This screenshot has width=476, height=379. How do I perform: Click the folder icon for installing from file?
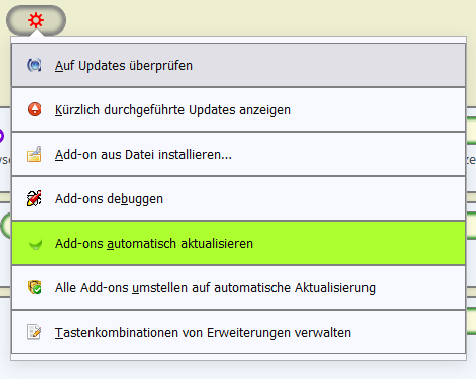[x=34, y=154]
